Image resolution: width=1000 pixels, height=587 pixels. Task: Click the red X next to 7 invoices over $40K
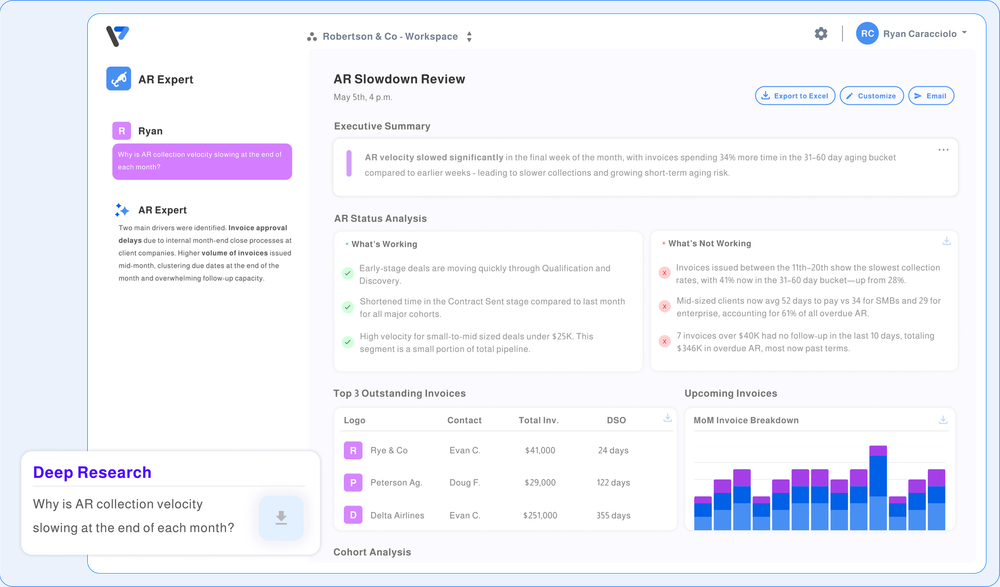pyautogui.click(x=665, y=341)
